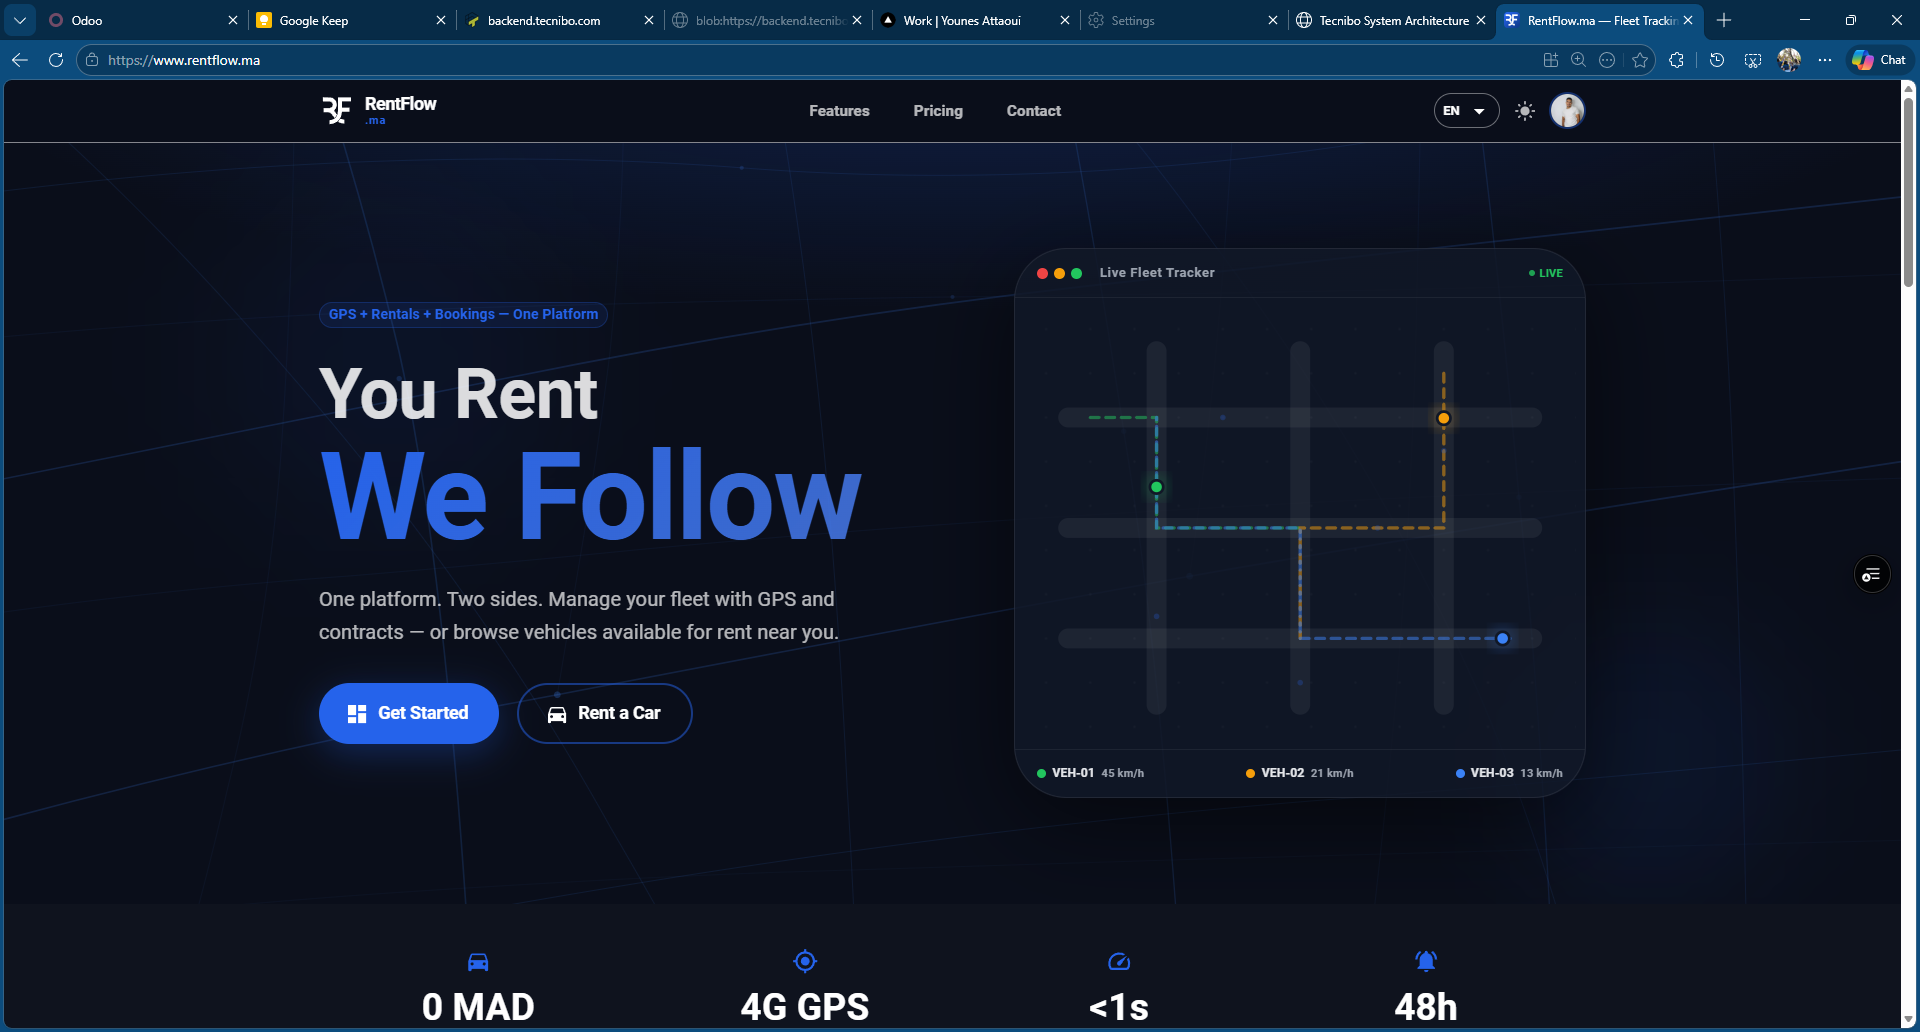The width and height of the screenshot is (1920, 1032).
Task: Click the 48h statistic
Action: [1426, 1007]
